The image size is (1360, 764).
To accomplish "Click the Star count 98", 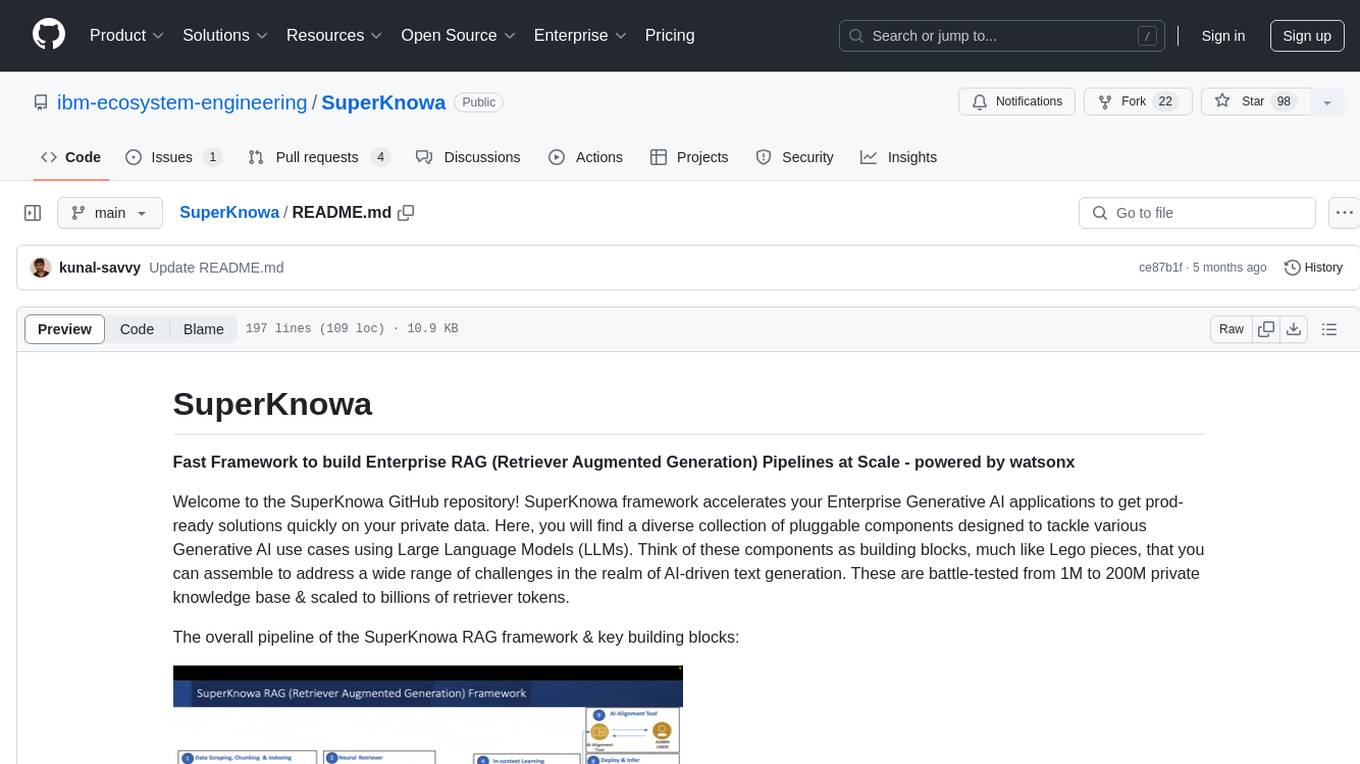I will click(1284, 102).
